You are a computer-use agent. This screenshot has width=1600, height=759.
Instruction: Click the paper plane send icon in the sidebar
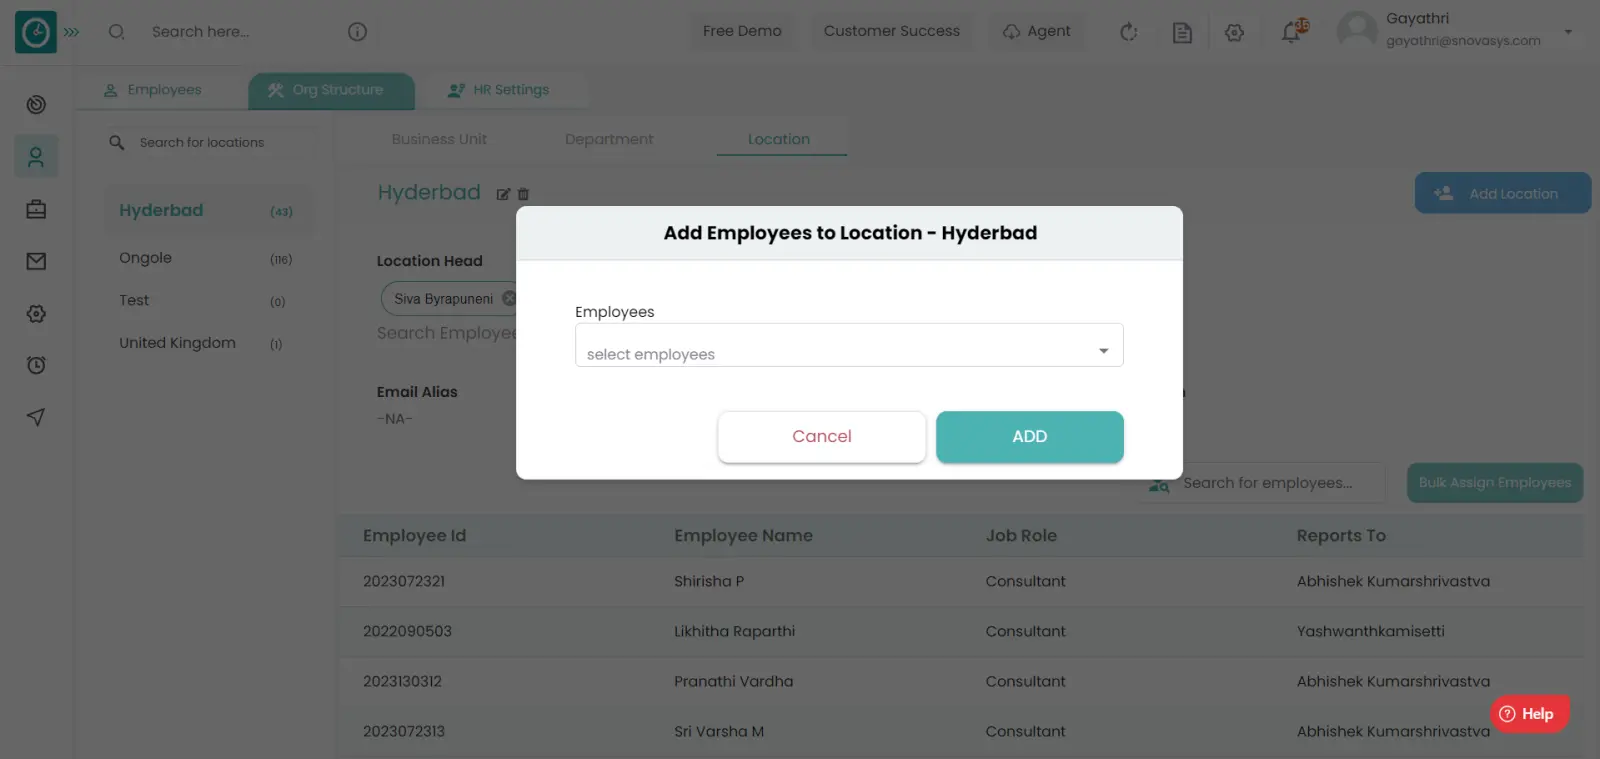36,417
